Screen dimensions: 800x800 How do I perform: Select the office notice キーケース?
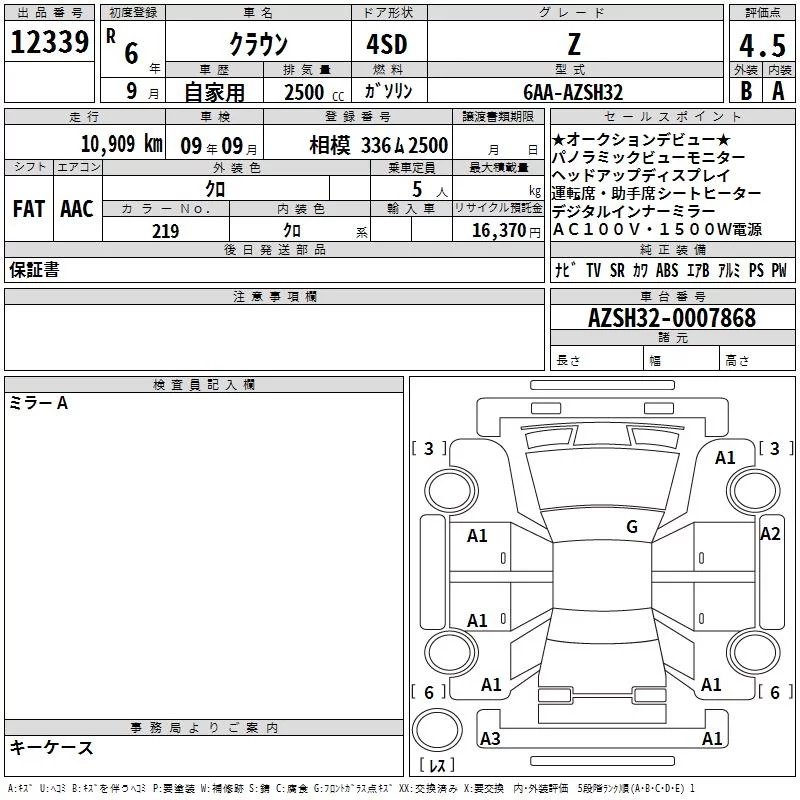coord(52,747)
